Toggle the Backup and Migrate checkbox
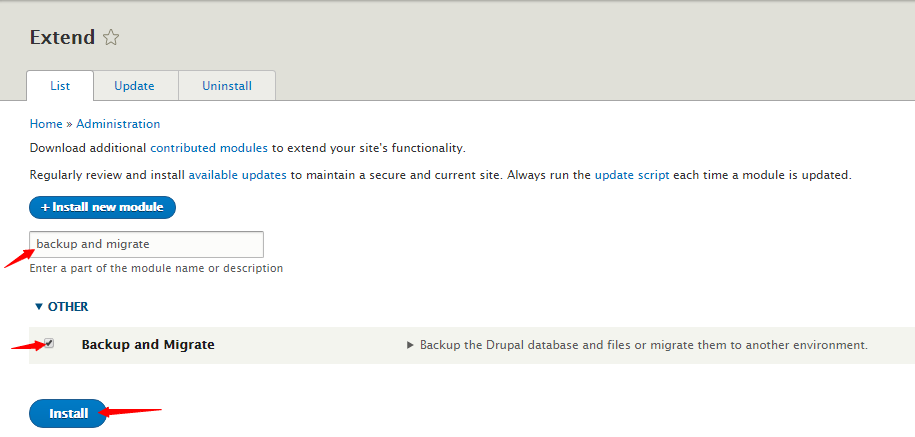This screenshot has width=915, height=437. 50,344
